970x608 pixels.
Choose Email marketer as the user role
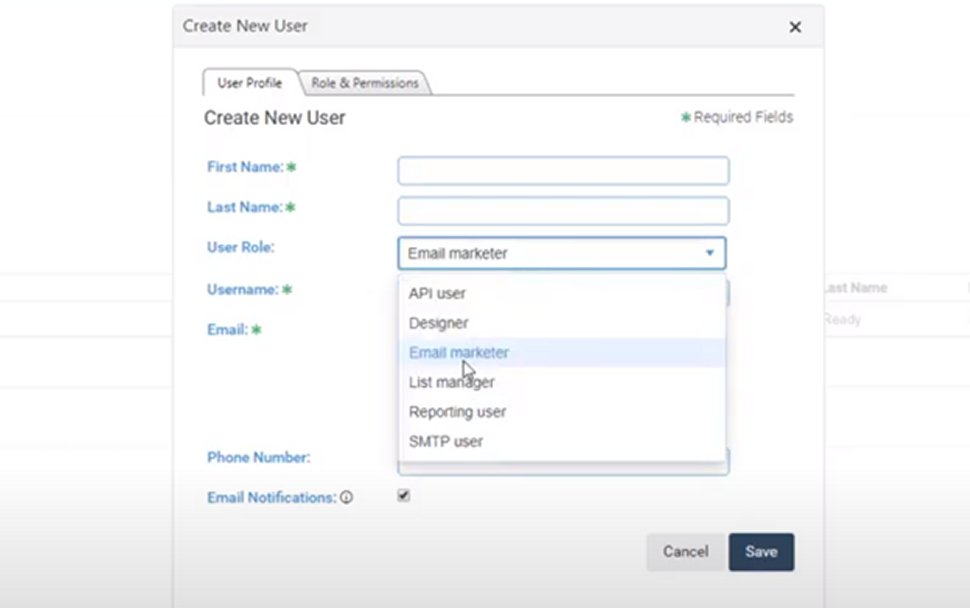pos(459,352)
